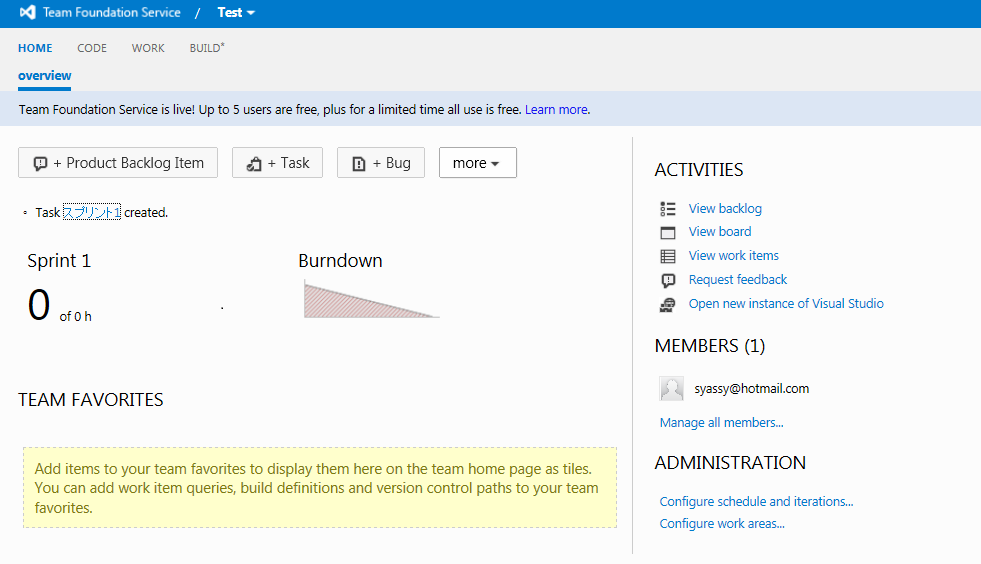Viewport: 981px width, 564px height.
Task: Open the View board link
Action: tap(720, 232)
